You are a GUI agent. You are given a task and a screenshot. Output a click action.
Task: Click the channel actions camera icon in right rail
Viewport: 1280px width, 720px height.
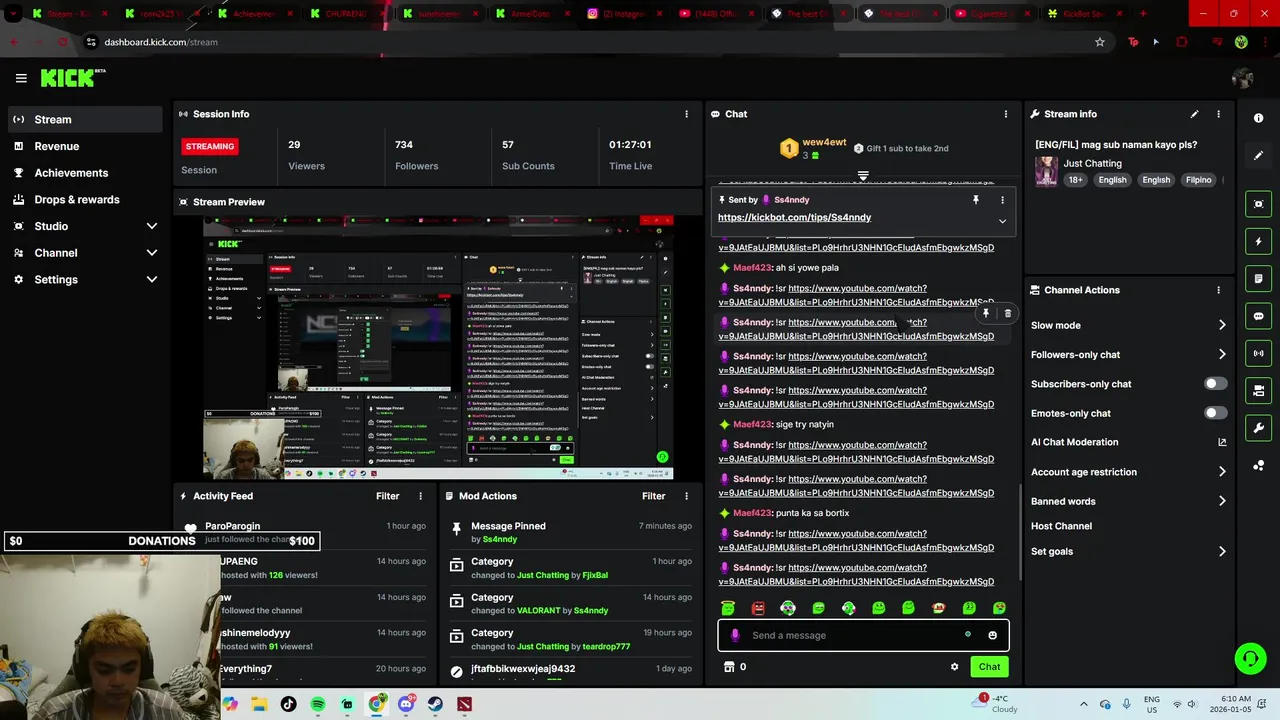[x=1258, y=390]
